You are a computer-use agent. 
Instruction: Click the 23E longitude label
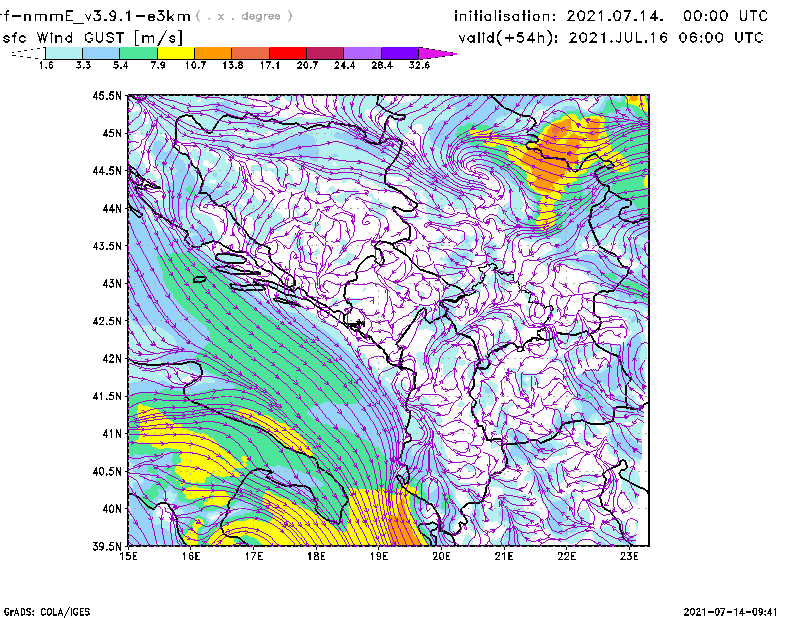629,556
